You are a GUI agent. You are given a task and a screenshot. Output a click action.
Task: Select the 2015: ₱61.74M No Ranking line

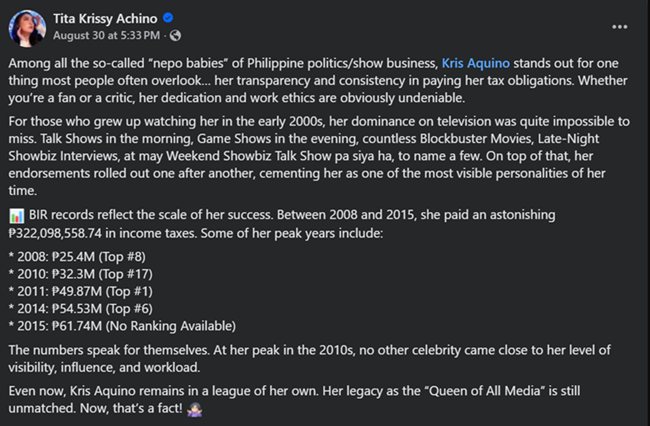[x=122, y=326]
